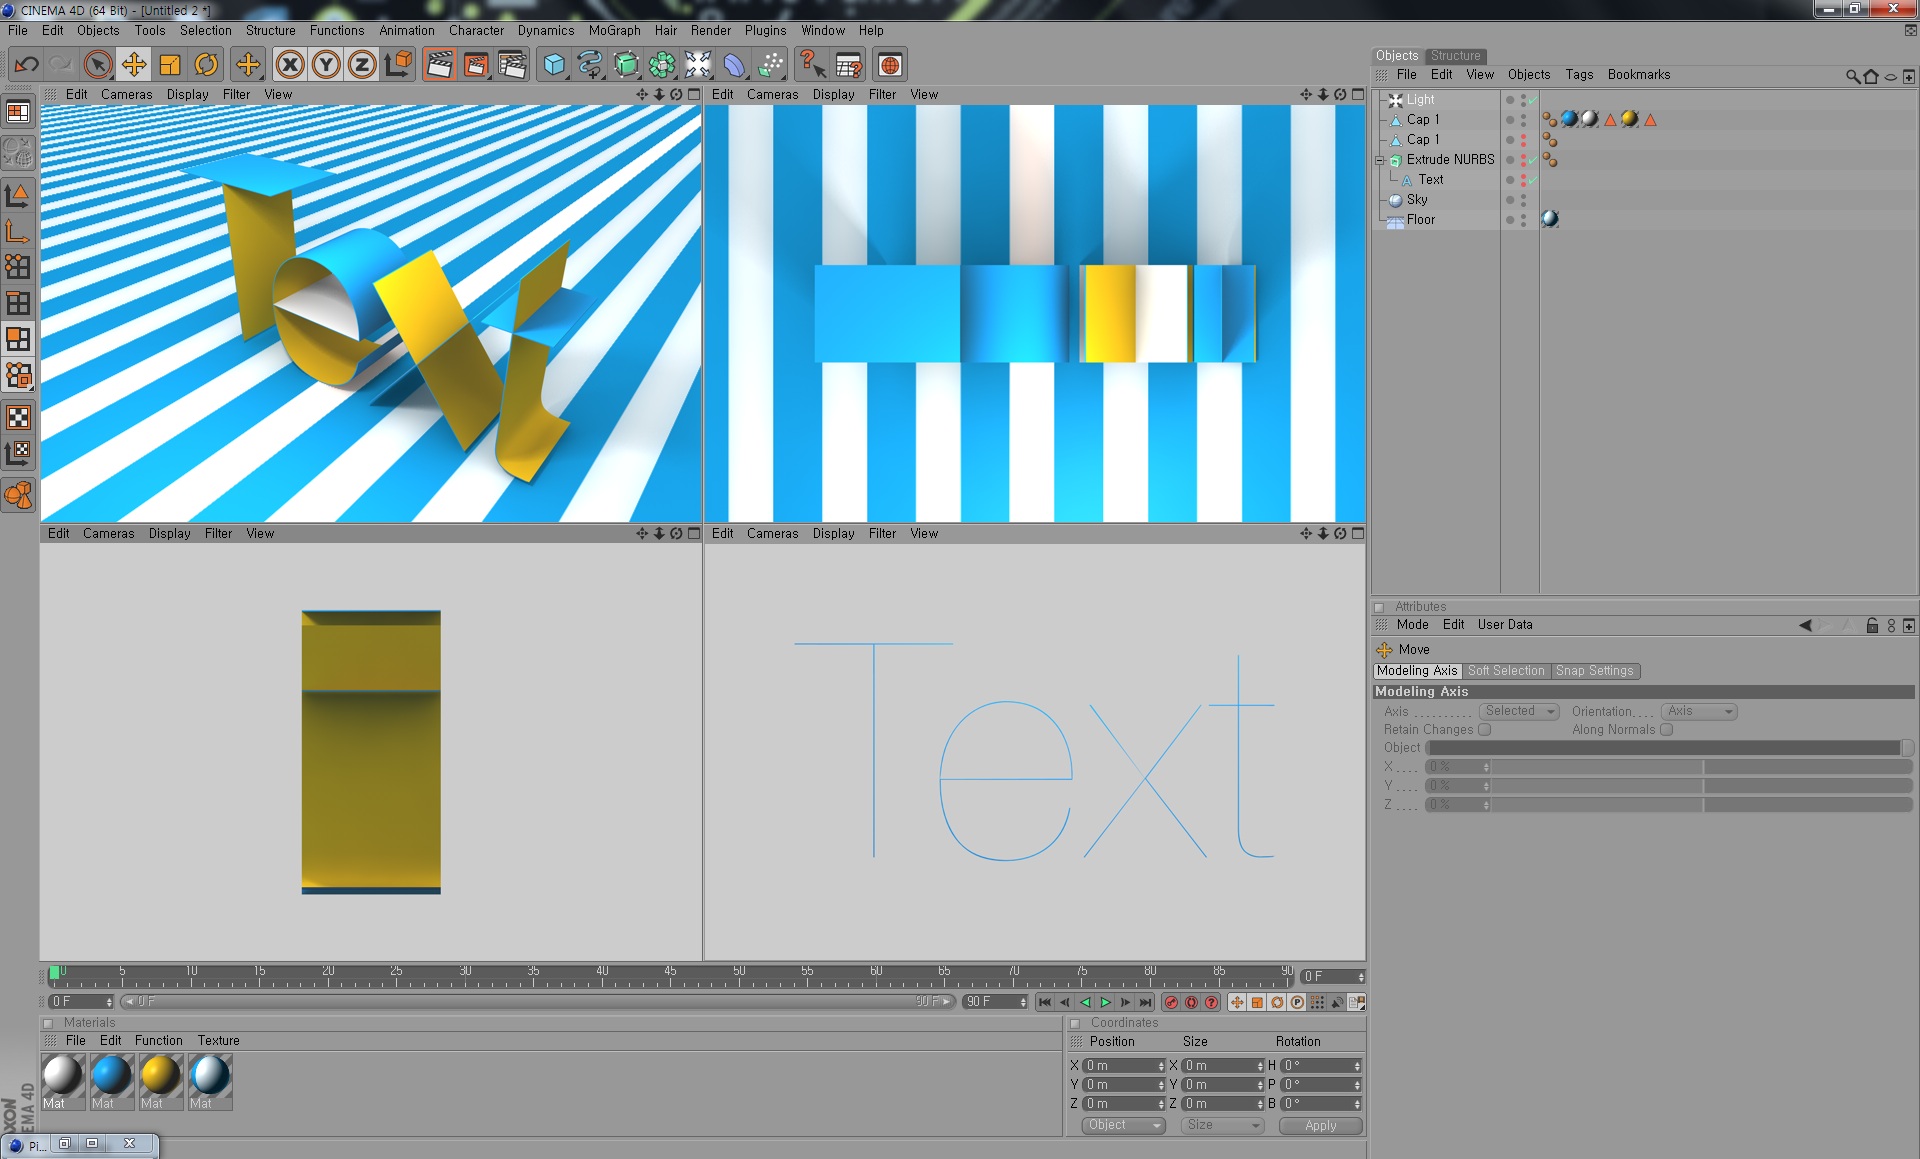Activate the Rotate tool in top toolbar
Image resolution: width=1920 pixels, height=1159 pixels.
206,65
